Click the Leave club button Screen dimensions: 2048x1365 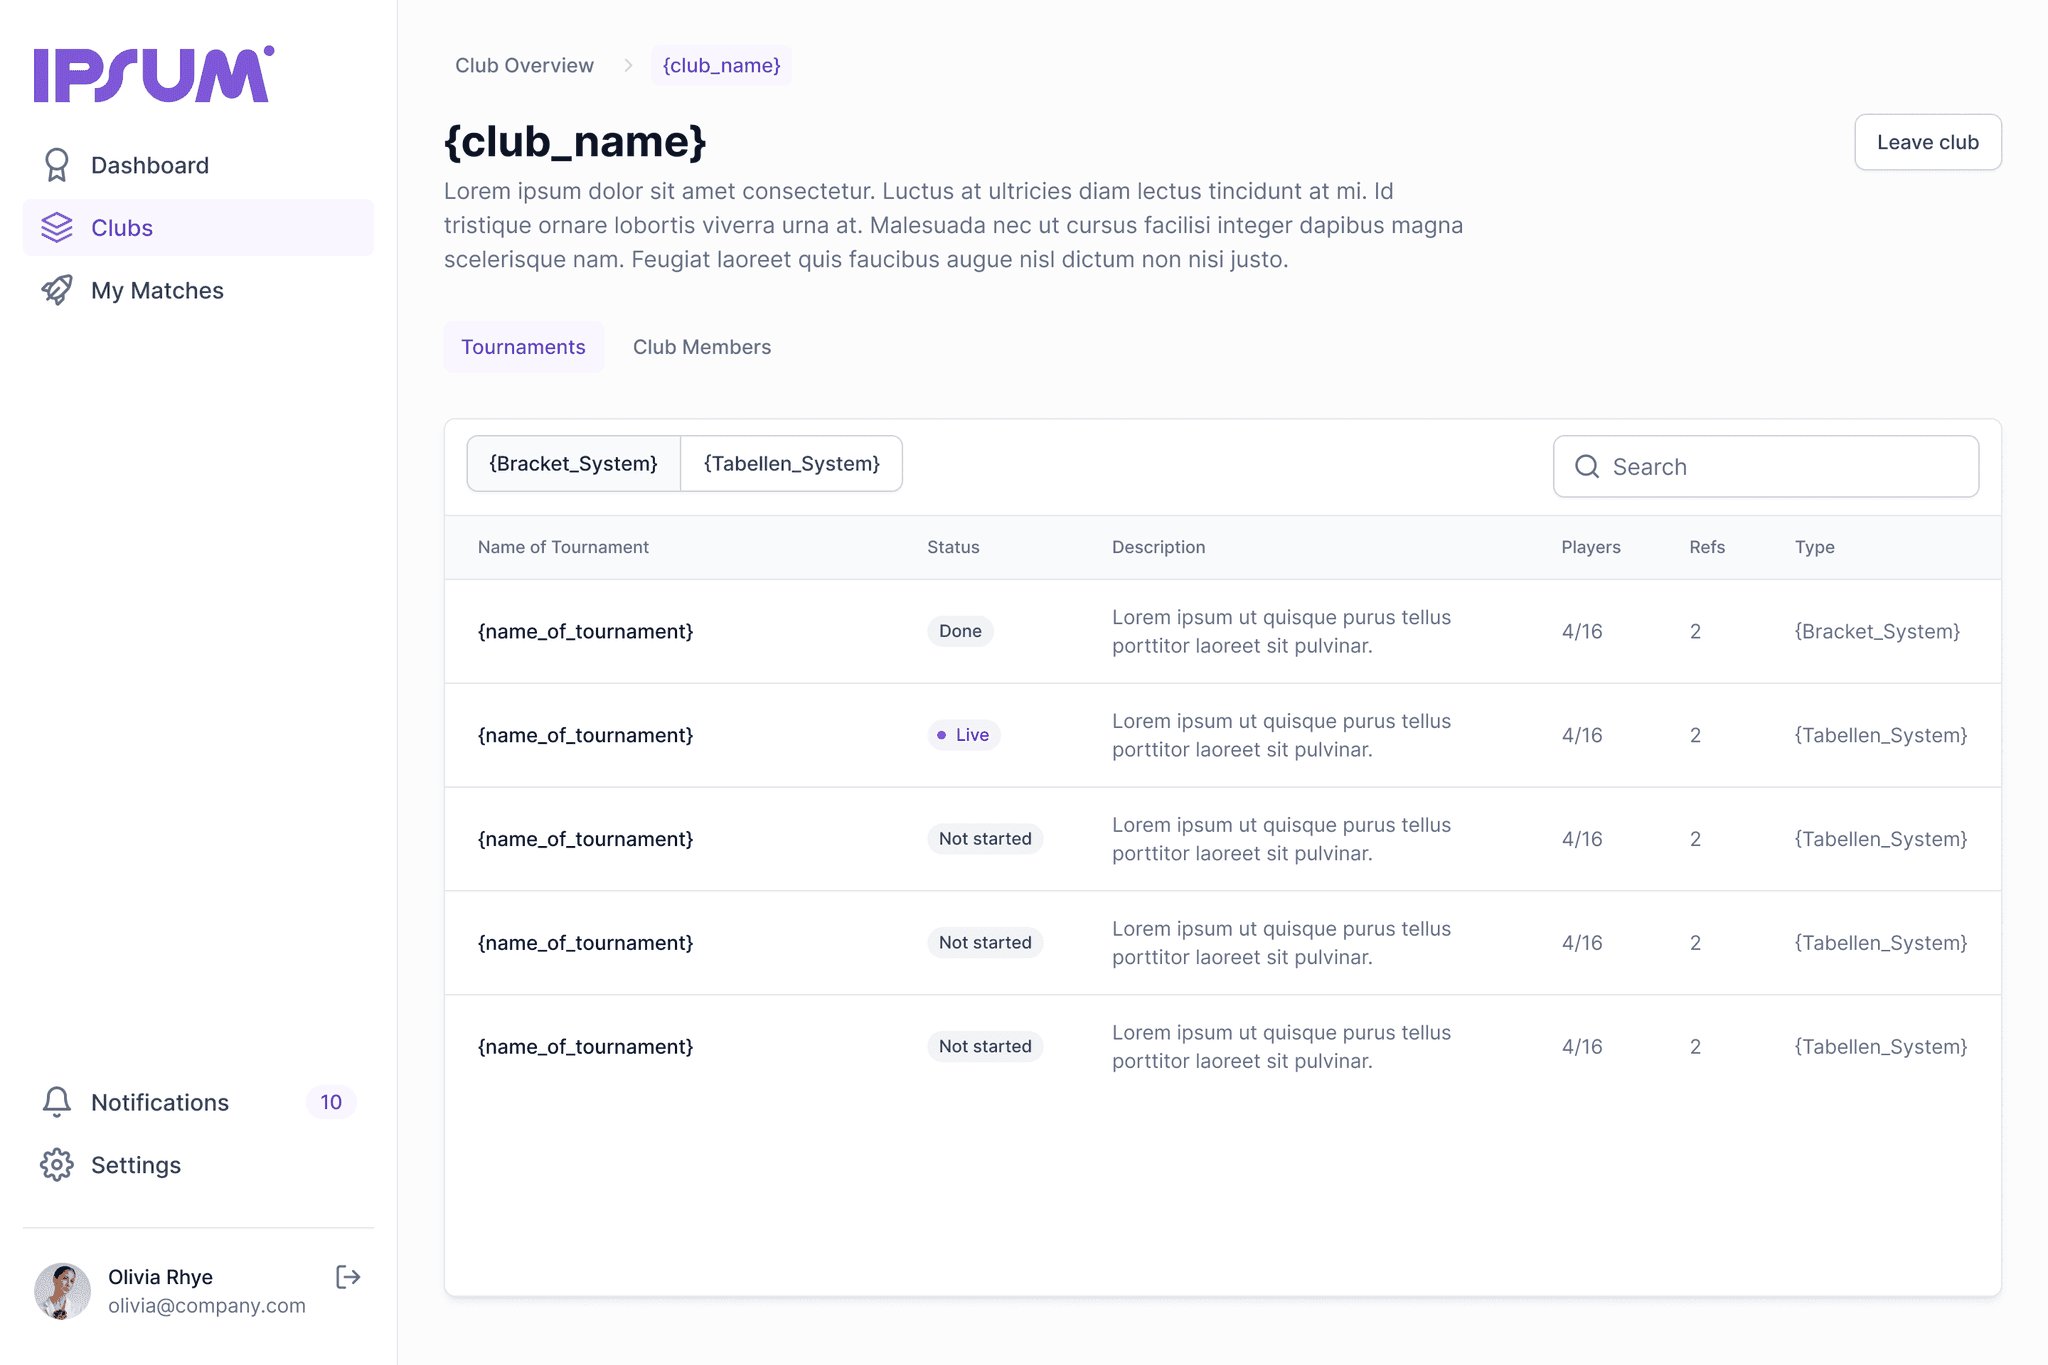[x=1927, y=142]
